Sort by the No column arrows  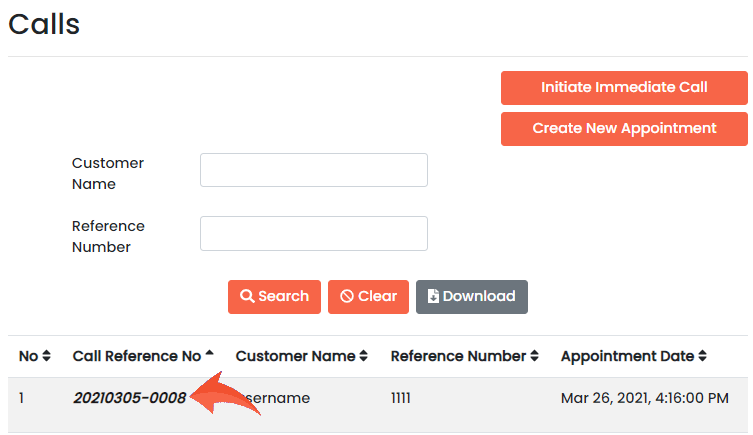pos(46,357)
